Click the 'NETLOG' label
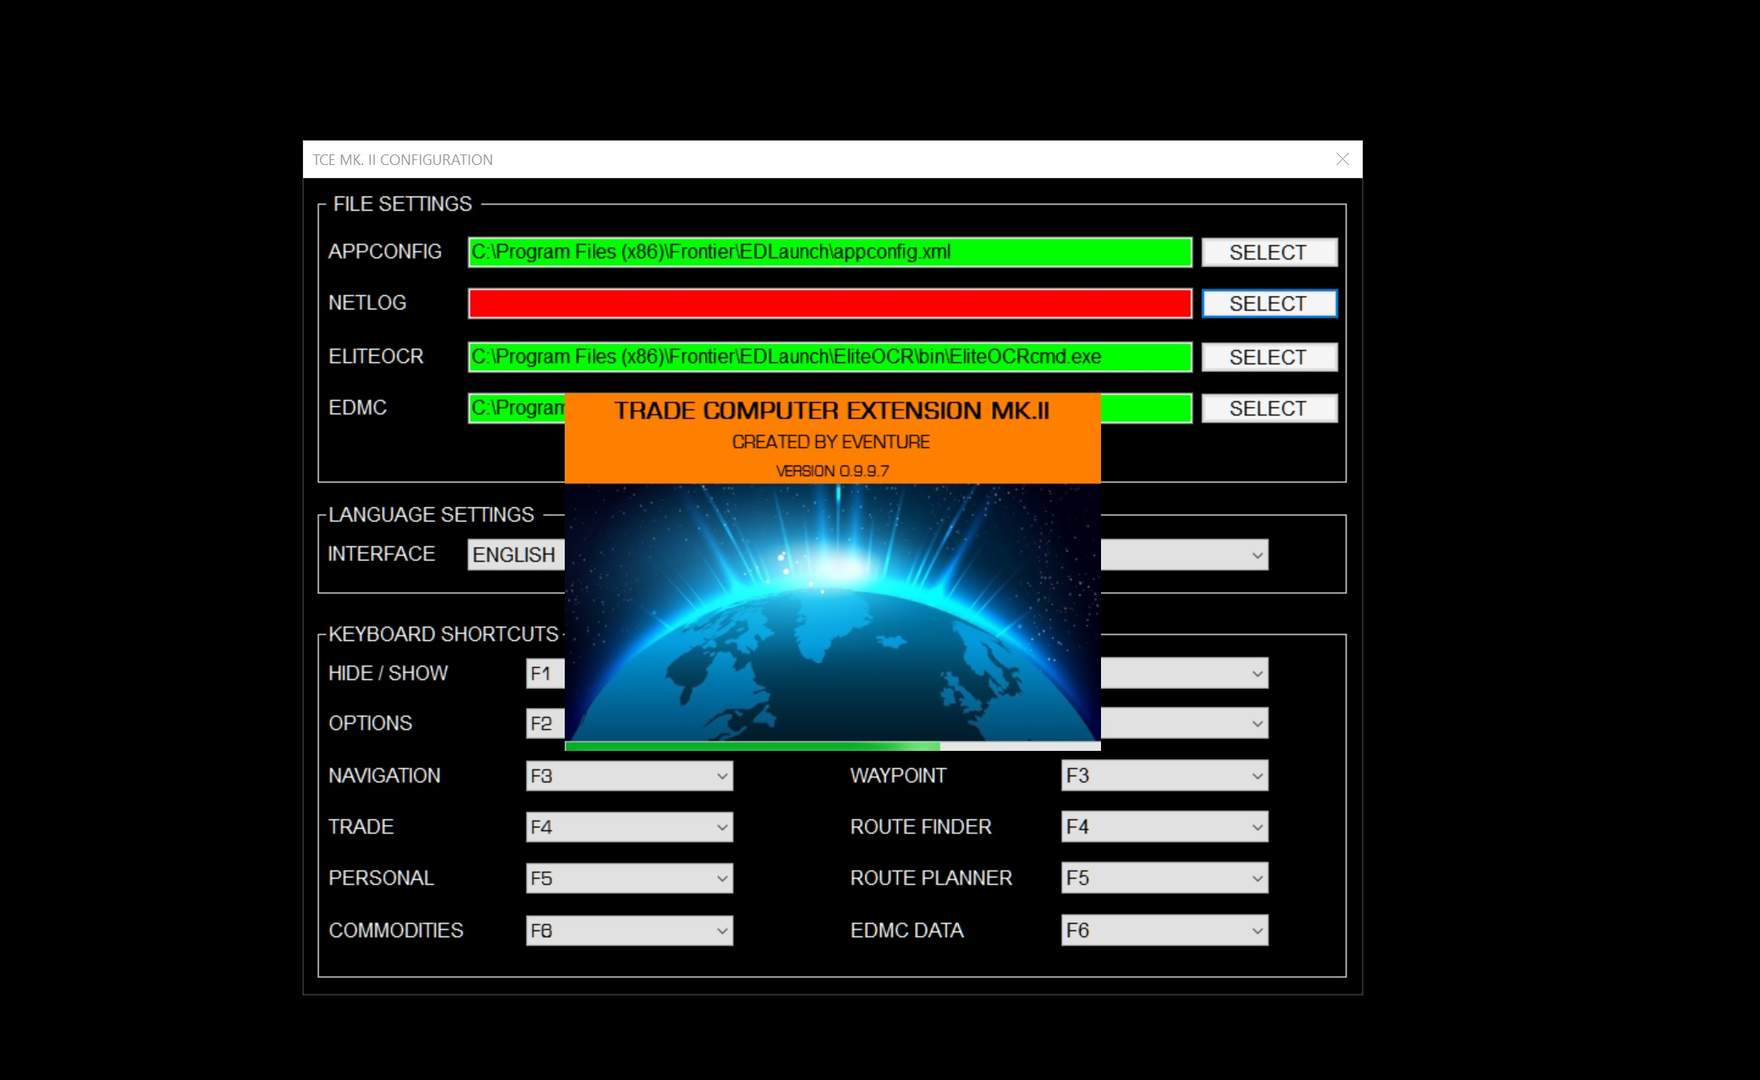The height and width of the screenshot is (1080, 1760). (x=367, y=303)
